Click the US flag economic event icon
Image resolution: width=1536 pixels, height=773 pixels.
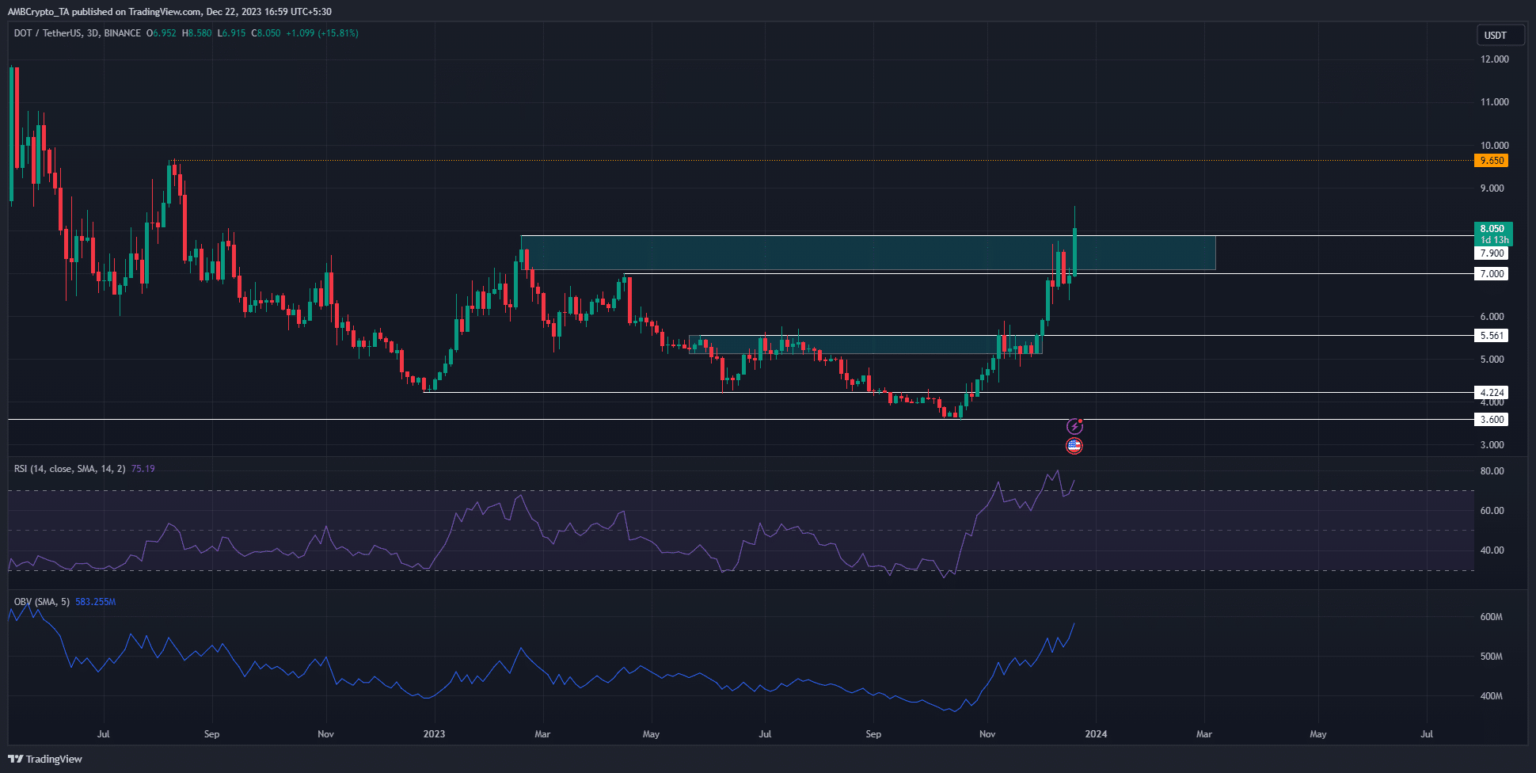tap(1074, 446)
